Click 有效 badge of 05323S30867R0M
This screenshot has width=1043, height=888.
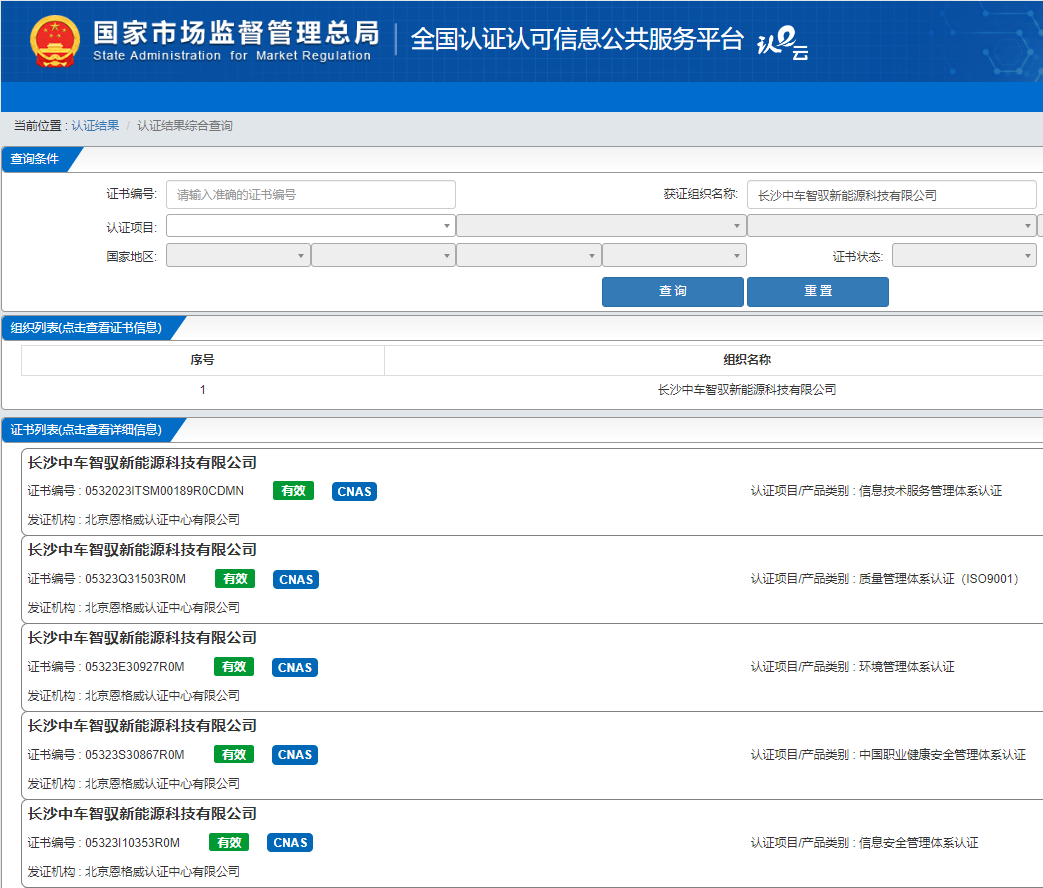(234, 754)
